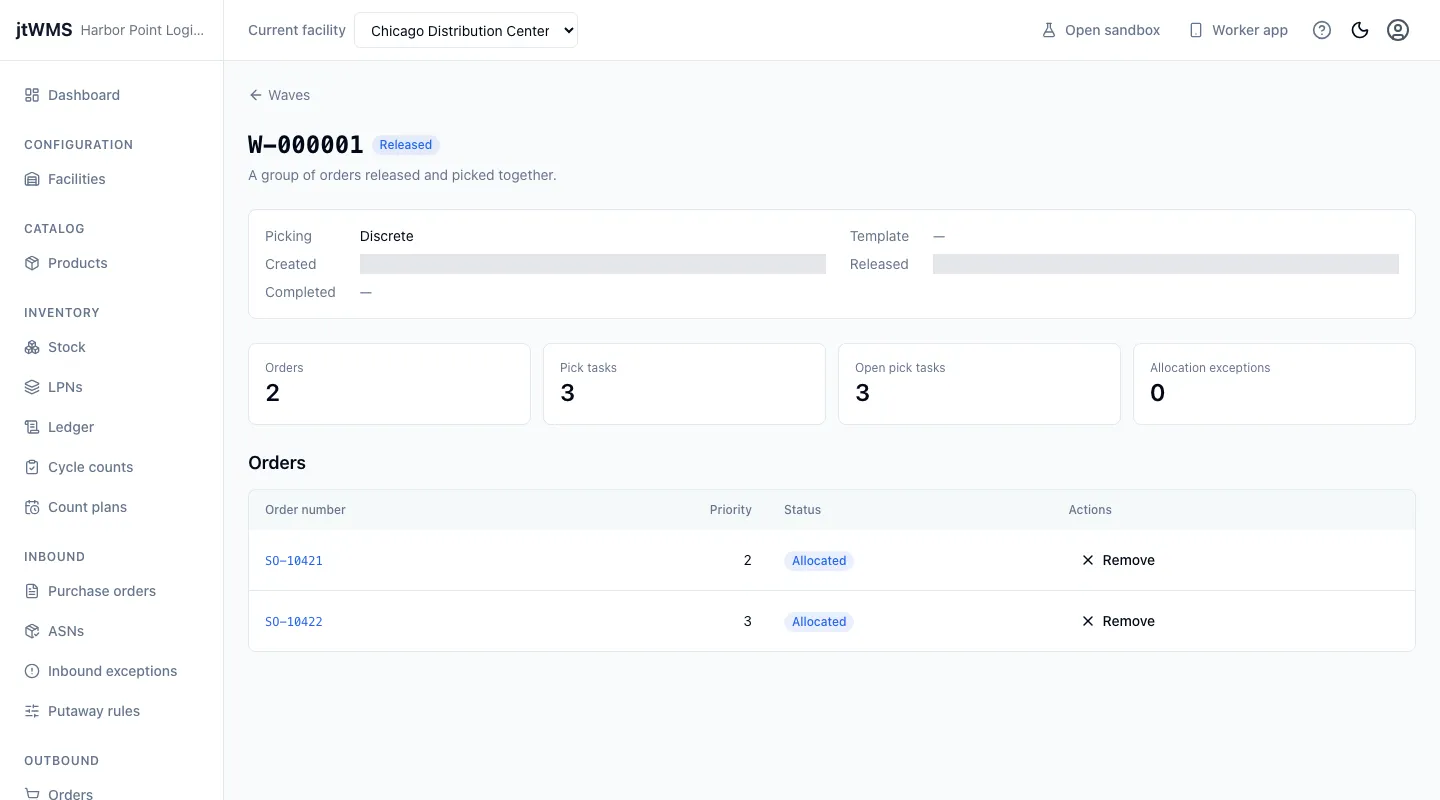
Task: Open Stock in the sidebar
Action: coord(111,347)
